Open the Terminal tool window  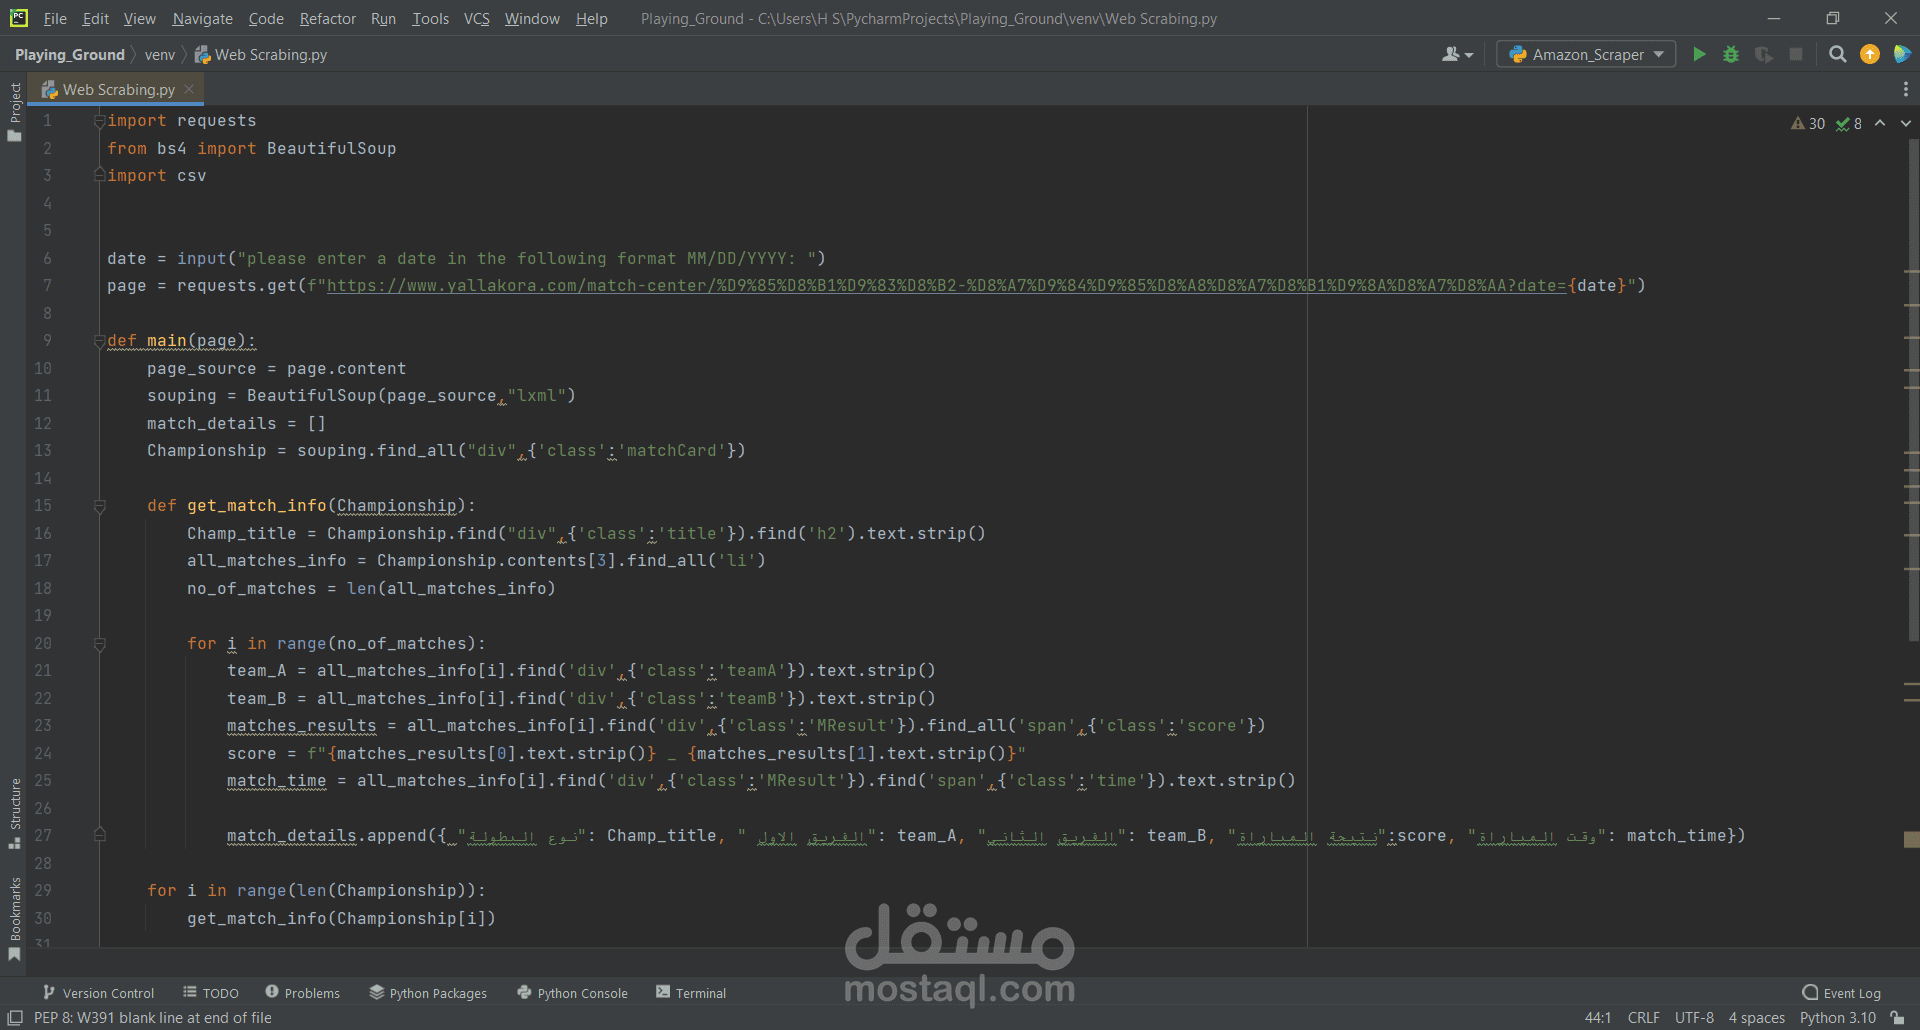click(690, 992)
